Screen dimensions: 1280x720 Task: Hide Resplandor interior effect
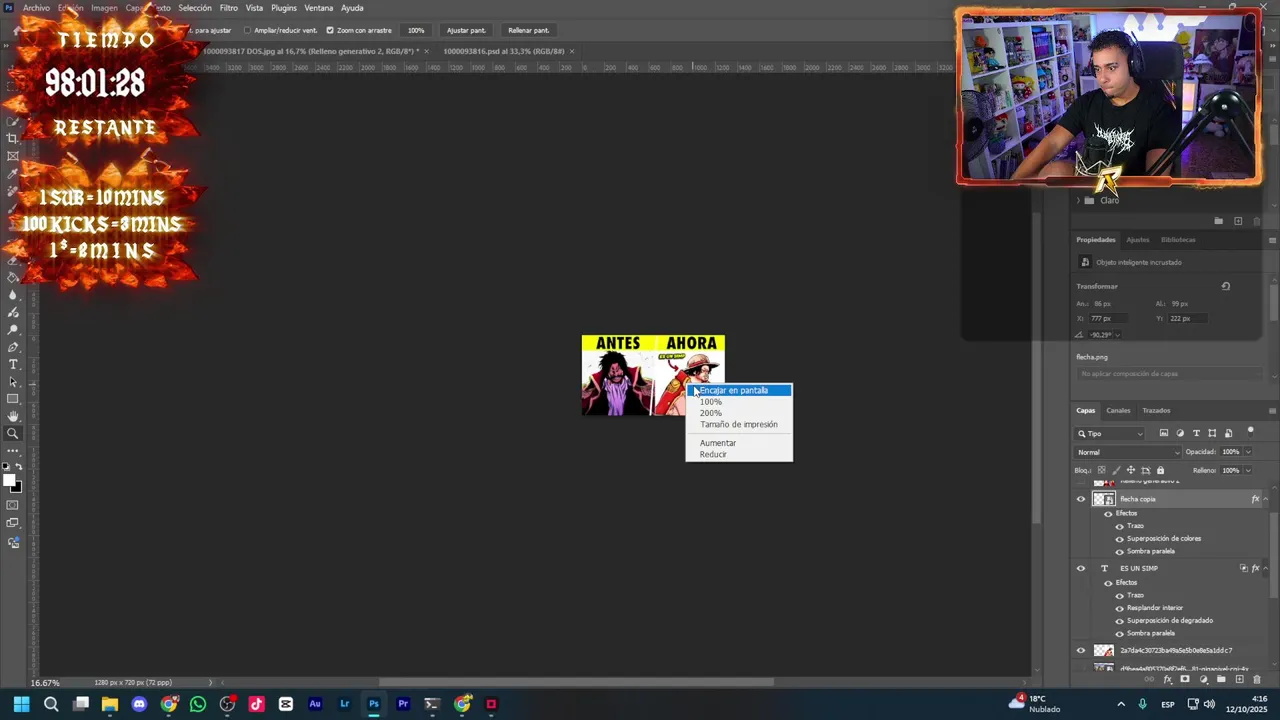point(1120,608)
